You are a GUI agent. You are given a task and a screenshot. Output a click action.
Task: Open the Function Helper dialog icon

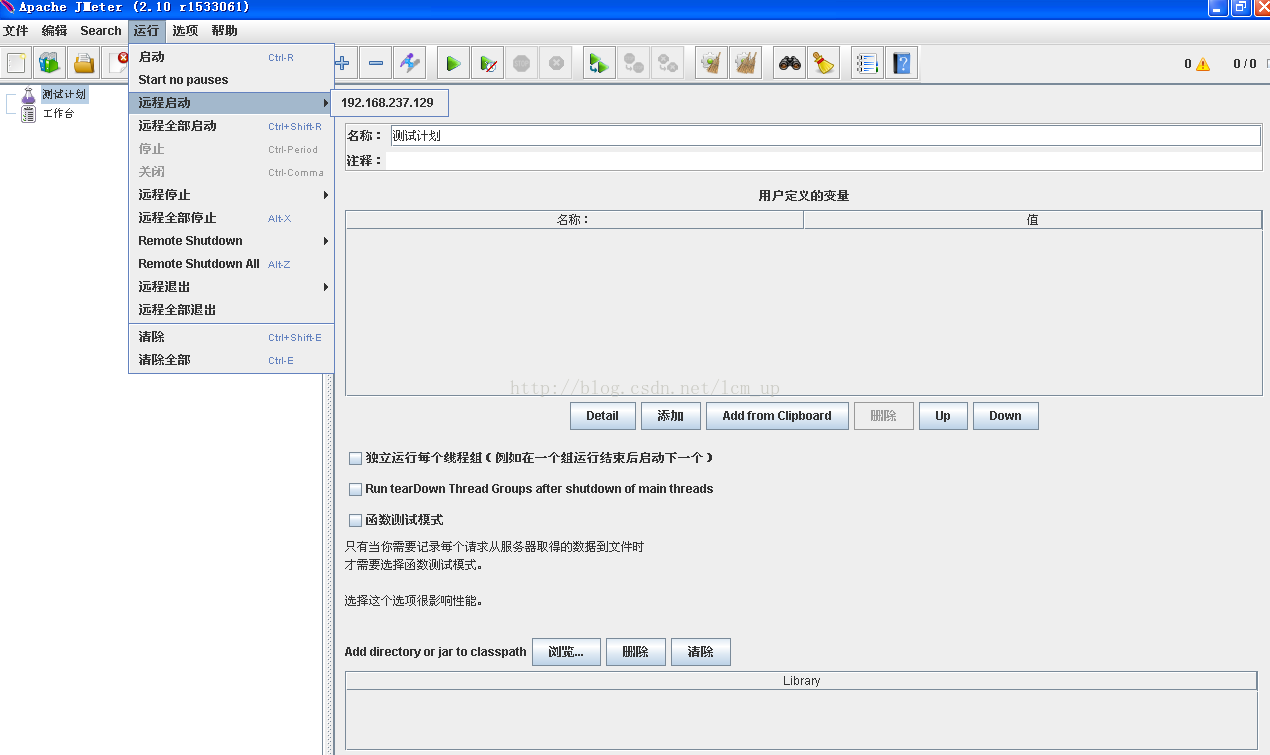tap(867, 63)
